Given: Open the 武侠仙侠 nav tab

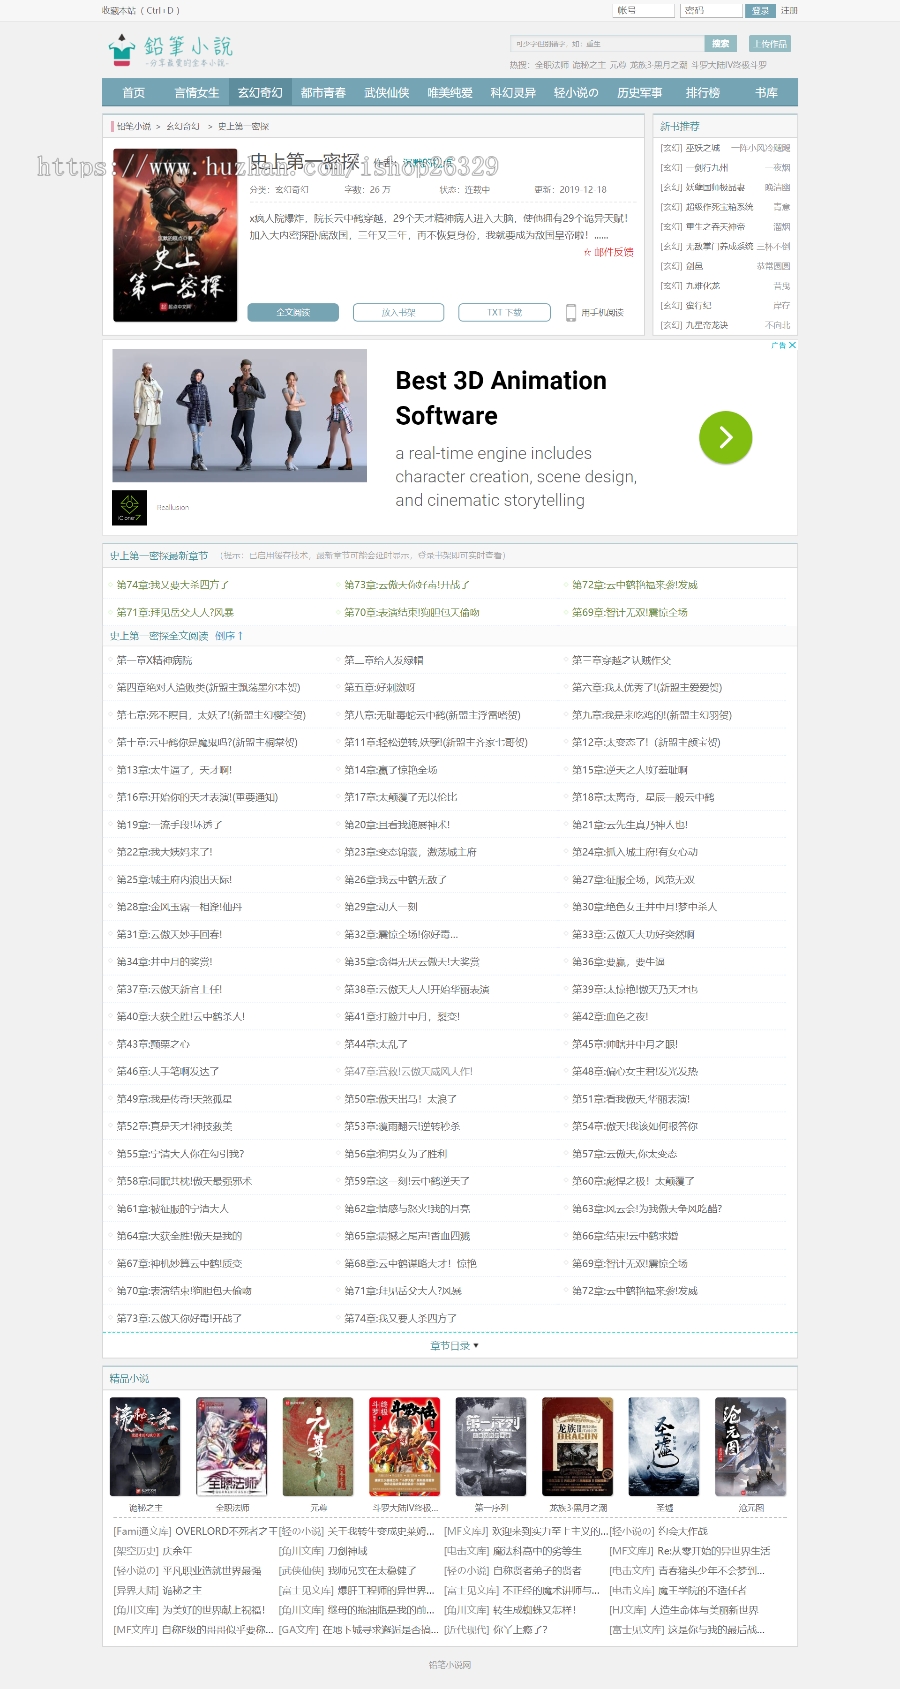Looking at the screenshot, I should click(387, 92).
